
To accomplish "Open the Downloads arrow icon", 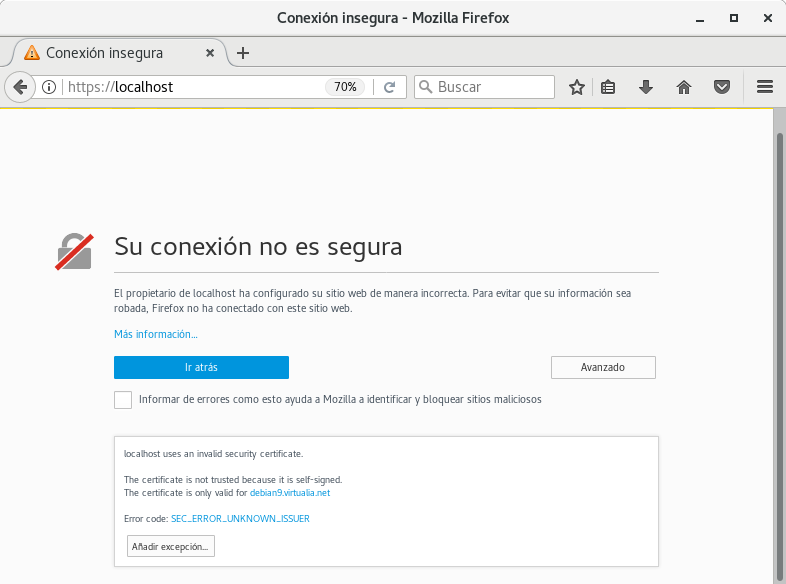I will click(x=646, y=87).
